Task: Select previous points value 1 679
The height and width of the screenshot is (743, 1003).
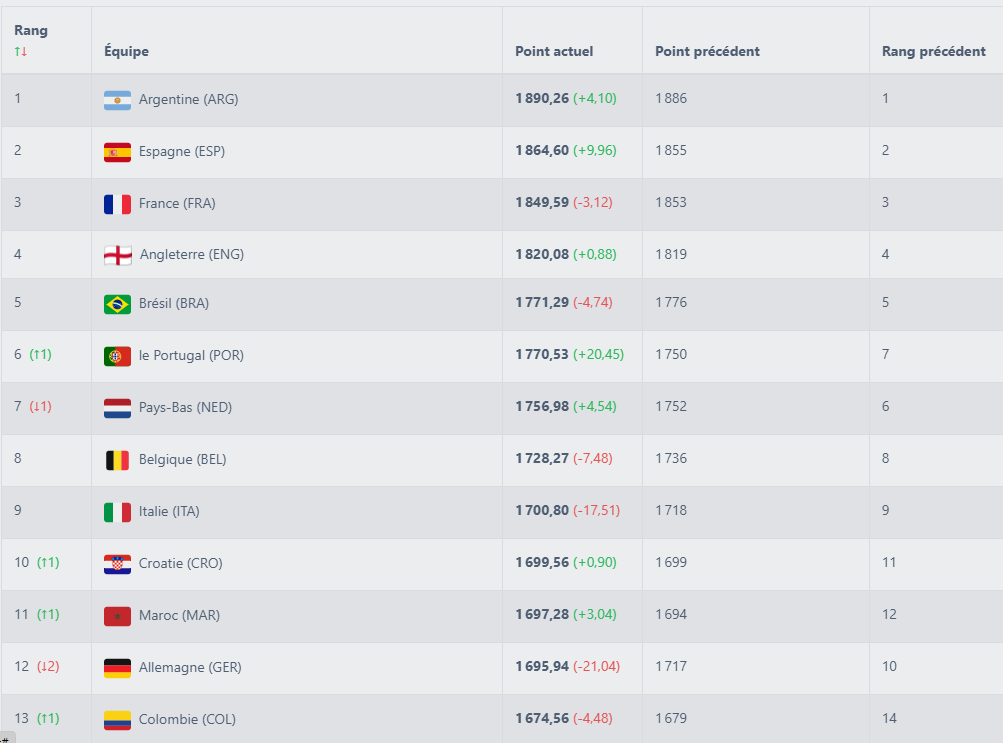Action: 671,718
